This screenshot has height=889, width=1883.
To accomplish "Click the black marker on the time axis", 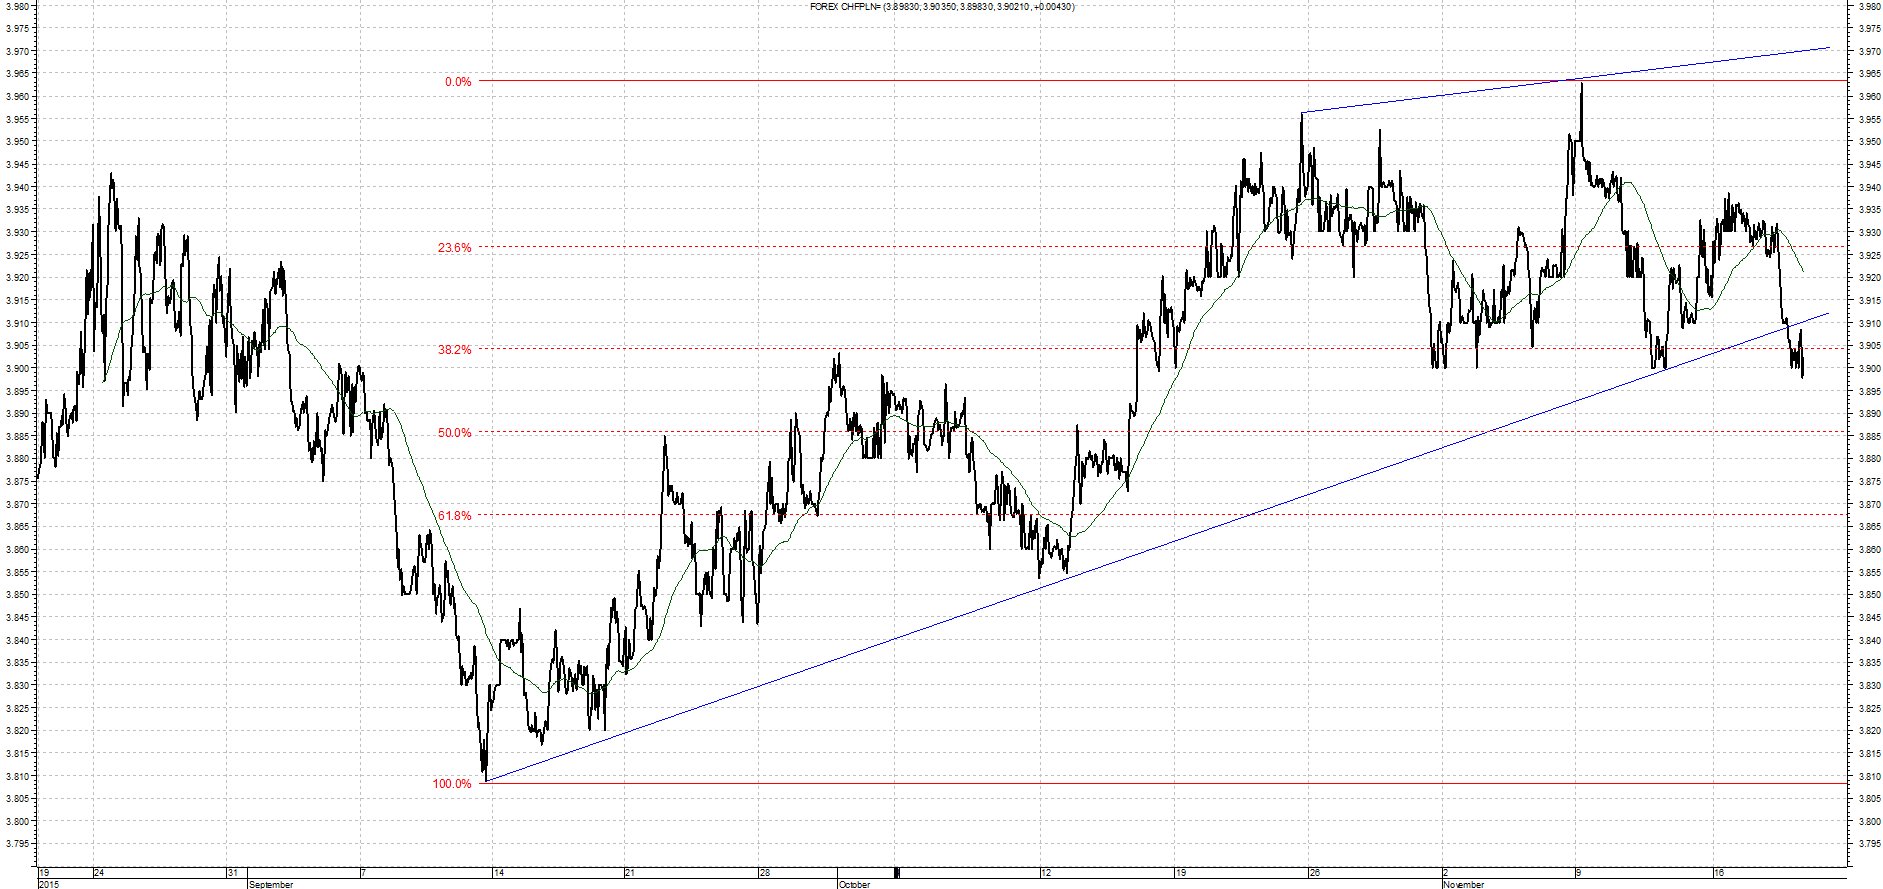I will [x=897, y=872].
